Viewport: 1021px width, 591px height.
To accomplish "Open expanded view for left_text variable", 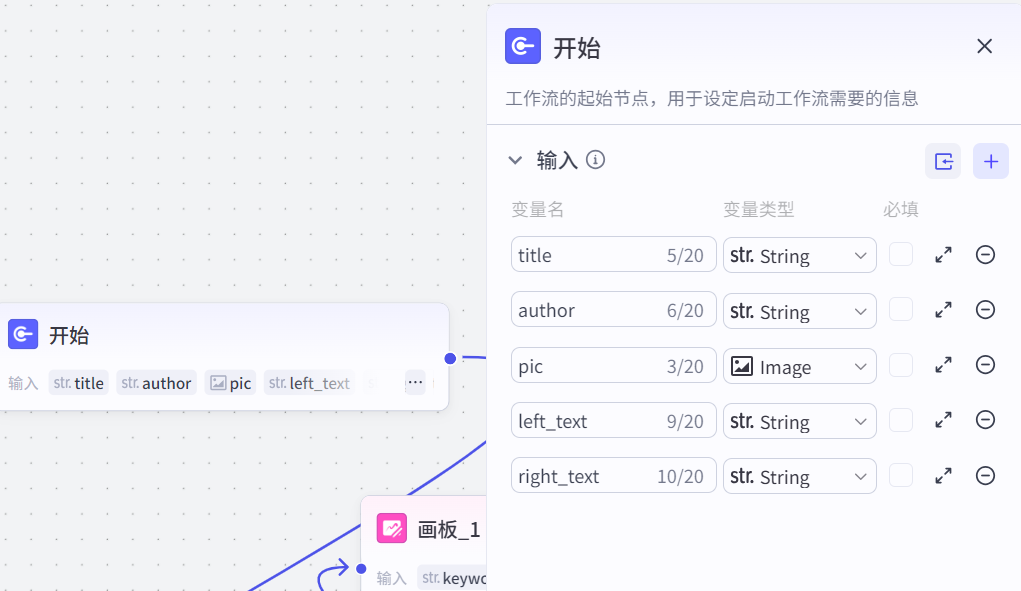I will [x=944, y=420].
